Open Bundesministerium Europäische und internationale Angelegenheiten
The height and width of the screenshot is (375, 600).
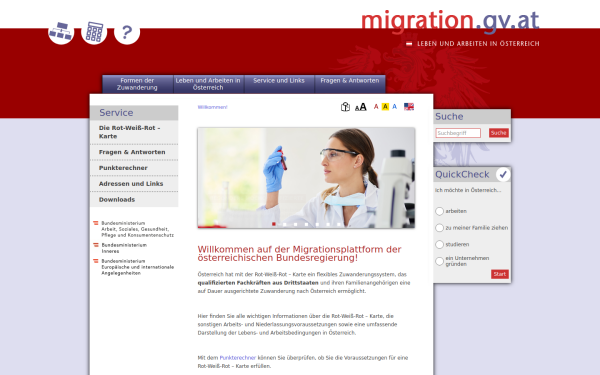point(137,267)
